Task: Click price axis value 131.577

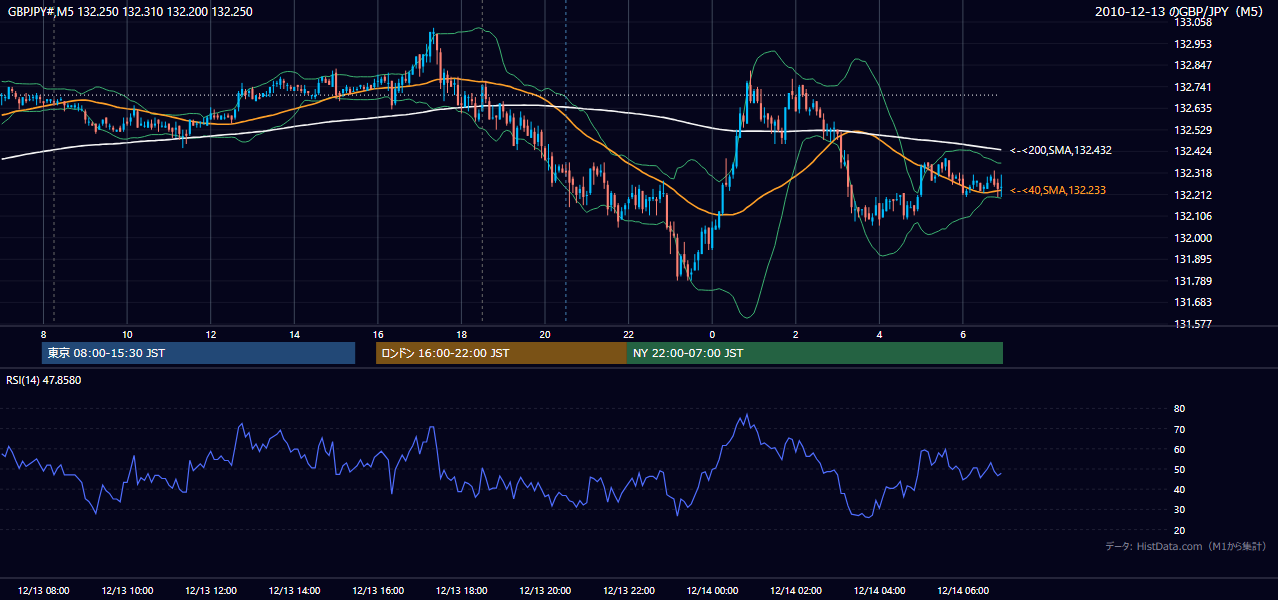Action: 1193,324
